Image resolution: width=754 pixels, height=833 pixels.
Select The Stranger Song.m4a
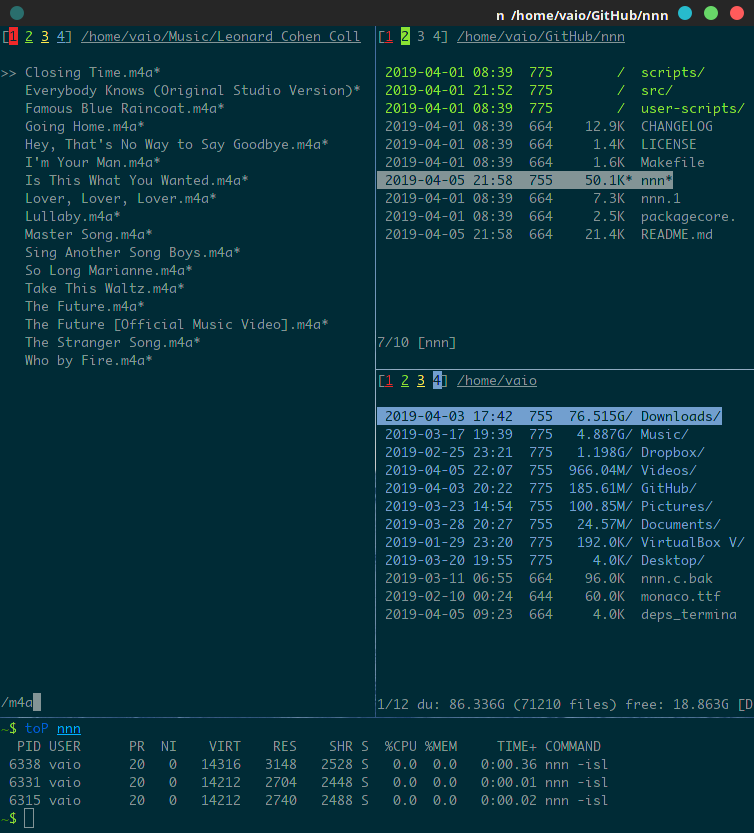(112, 343)
